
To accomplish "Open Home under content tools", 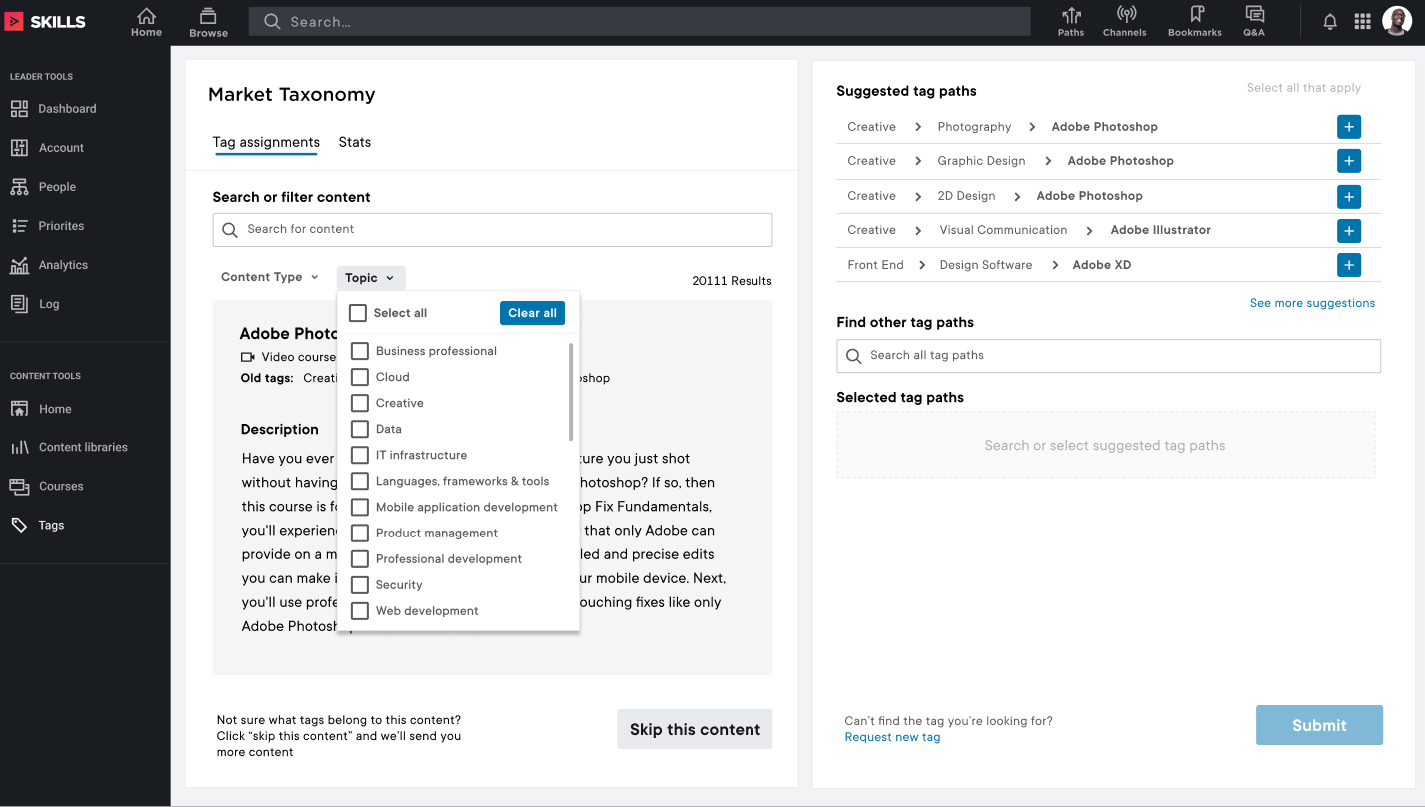I will click(x=41, y=409).
